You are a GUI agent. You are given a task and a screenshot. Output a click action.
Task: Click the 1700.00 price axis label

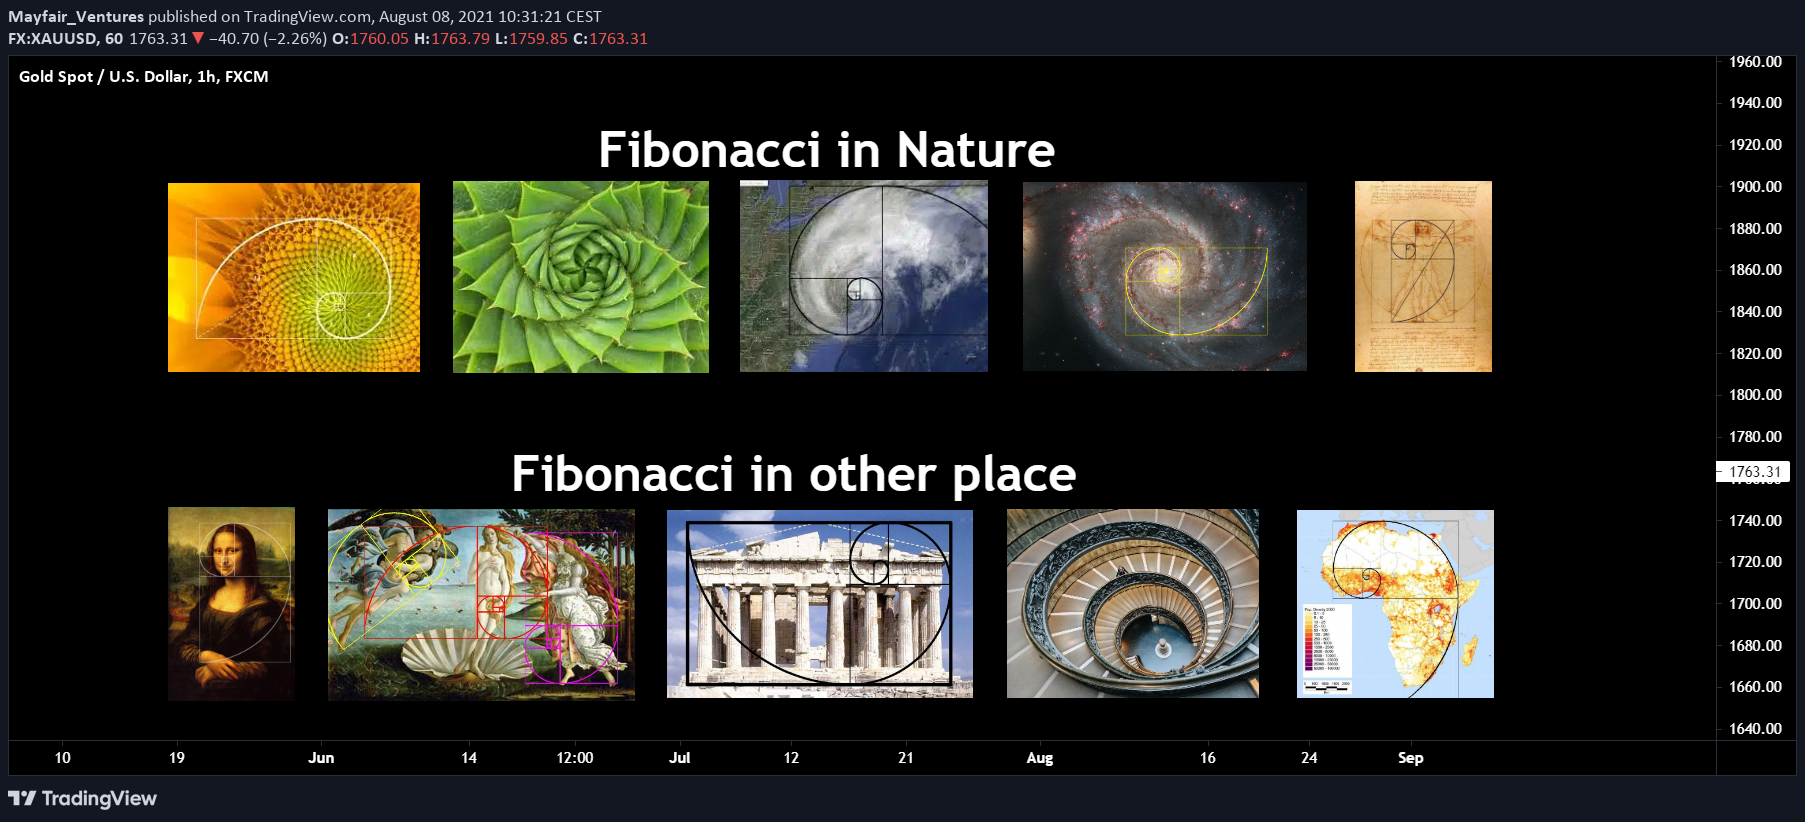[1755, 604]
